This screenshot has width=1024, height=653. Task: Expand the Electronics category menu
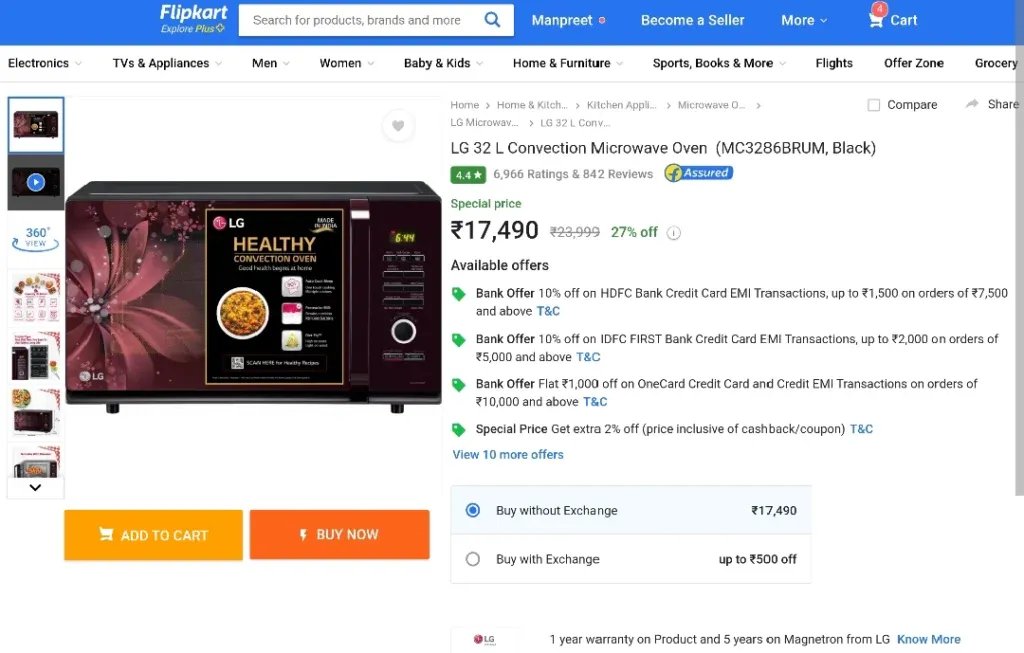pyautogui.click(x=44, y=63)
